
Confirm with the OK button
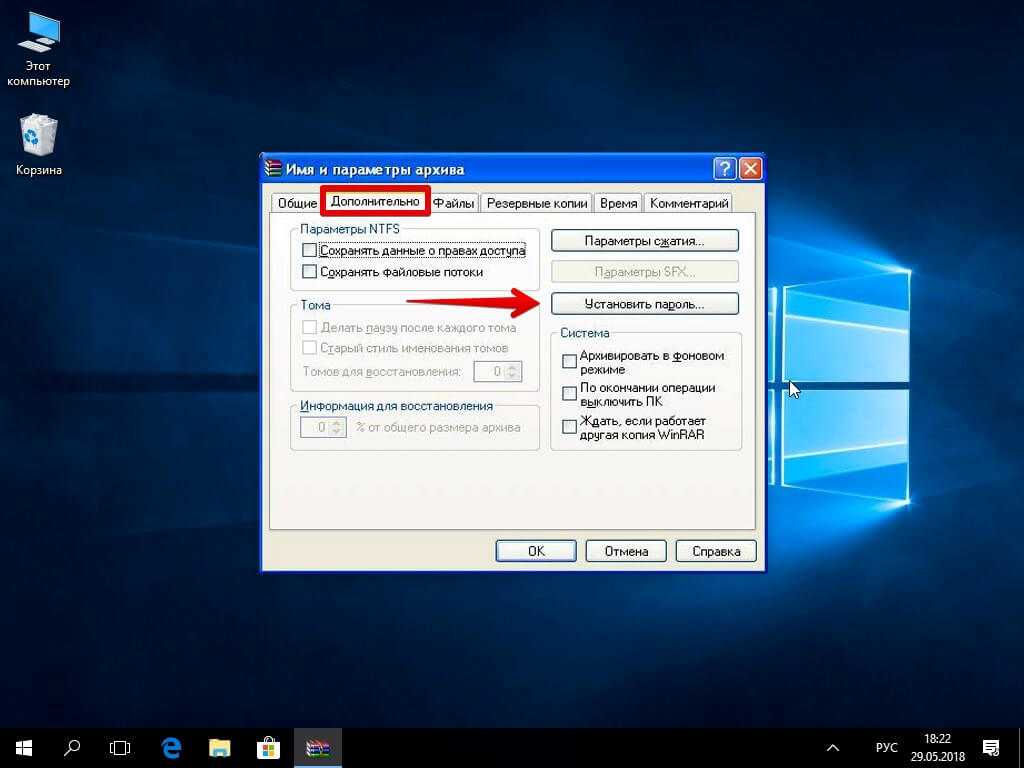pos(536,551)
